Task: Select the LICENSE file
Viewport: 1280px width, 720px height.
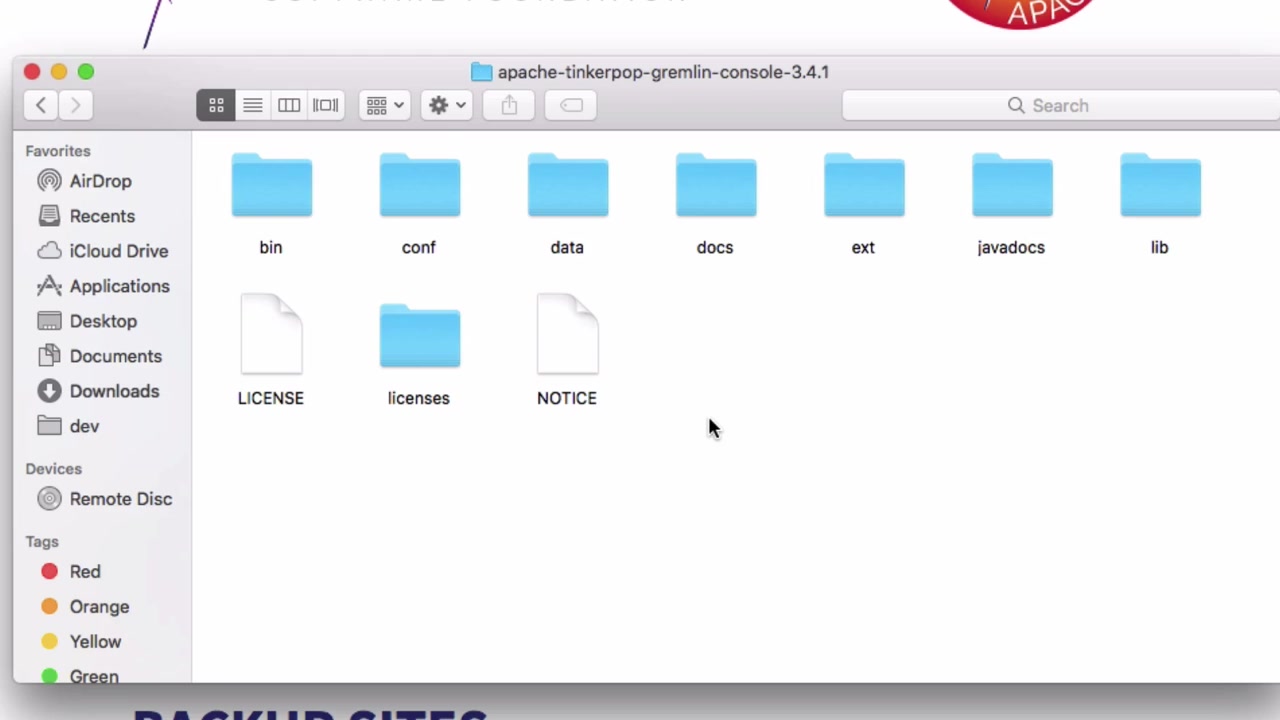Action: [271, 334]
